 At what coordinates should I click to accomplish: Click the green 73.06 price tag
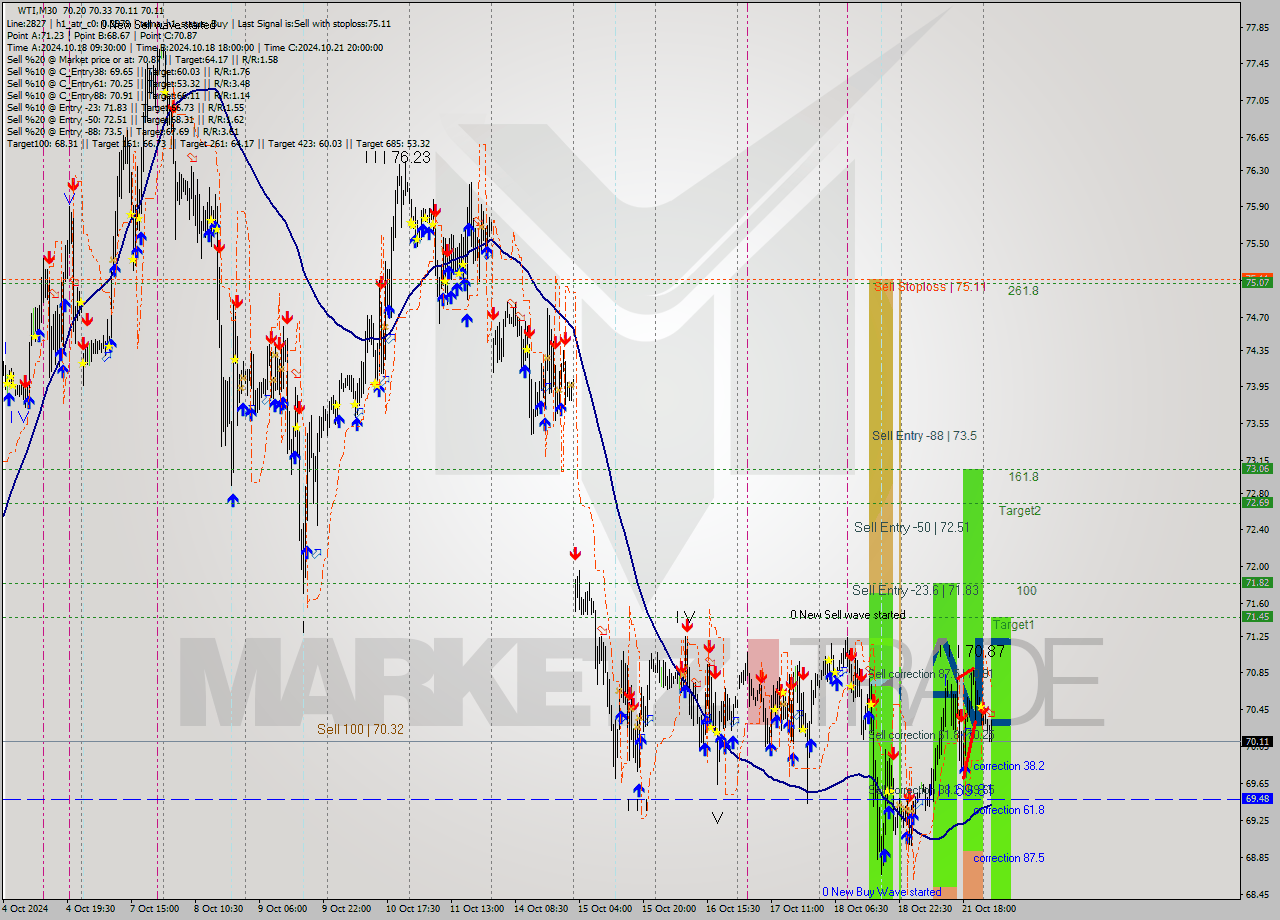tap(1257, 468)
